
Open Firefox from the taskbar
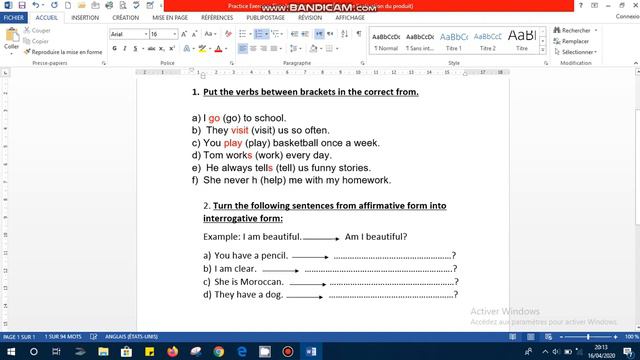pos(173,351)
